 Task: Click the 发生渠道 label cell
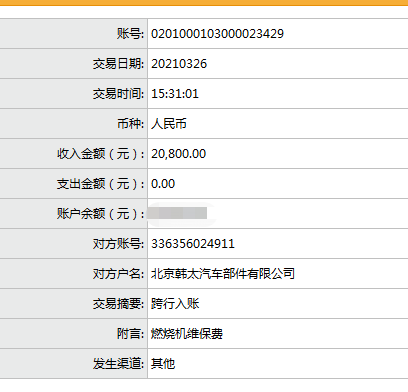click(x=73, y=364)
